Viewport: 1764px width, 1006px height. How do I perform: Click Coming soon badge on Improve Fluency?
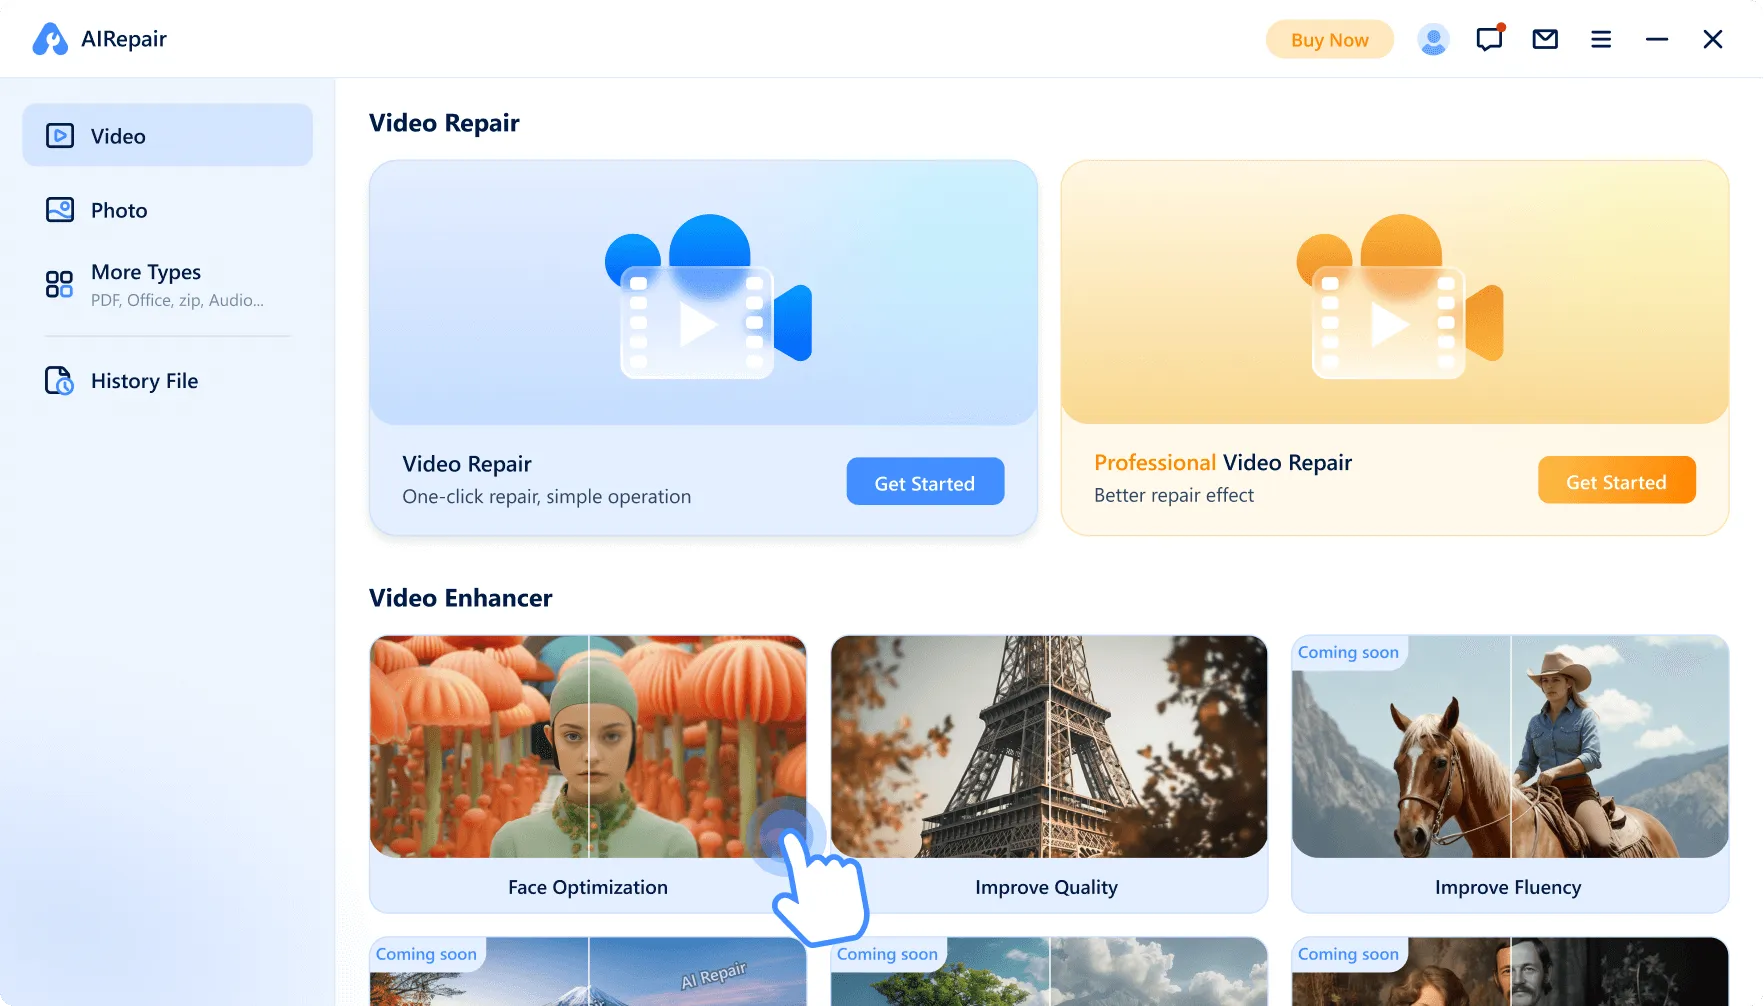point(1349,652)
